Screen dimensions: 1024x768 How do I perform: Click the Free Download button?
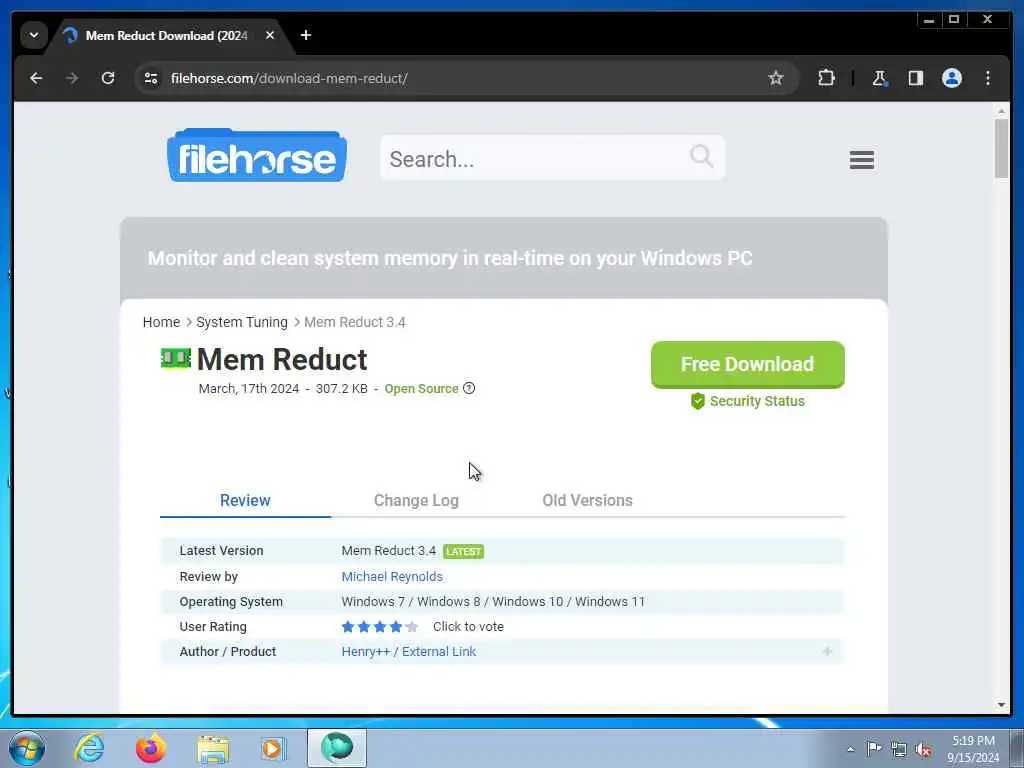747,364
